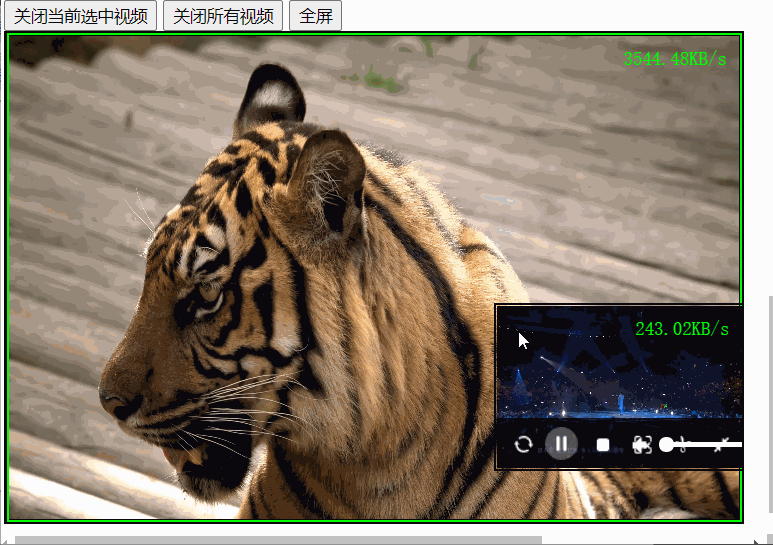Click the 全屏 button
Viewport: 773px width, 545px height.
[x=316, y=16]
